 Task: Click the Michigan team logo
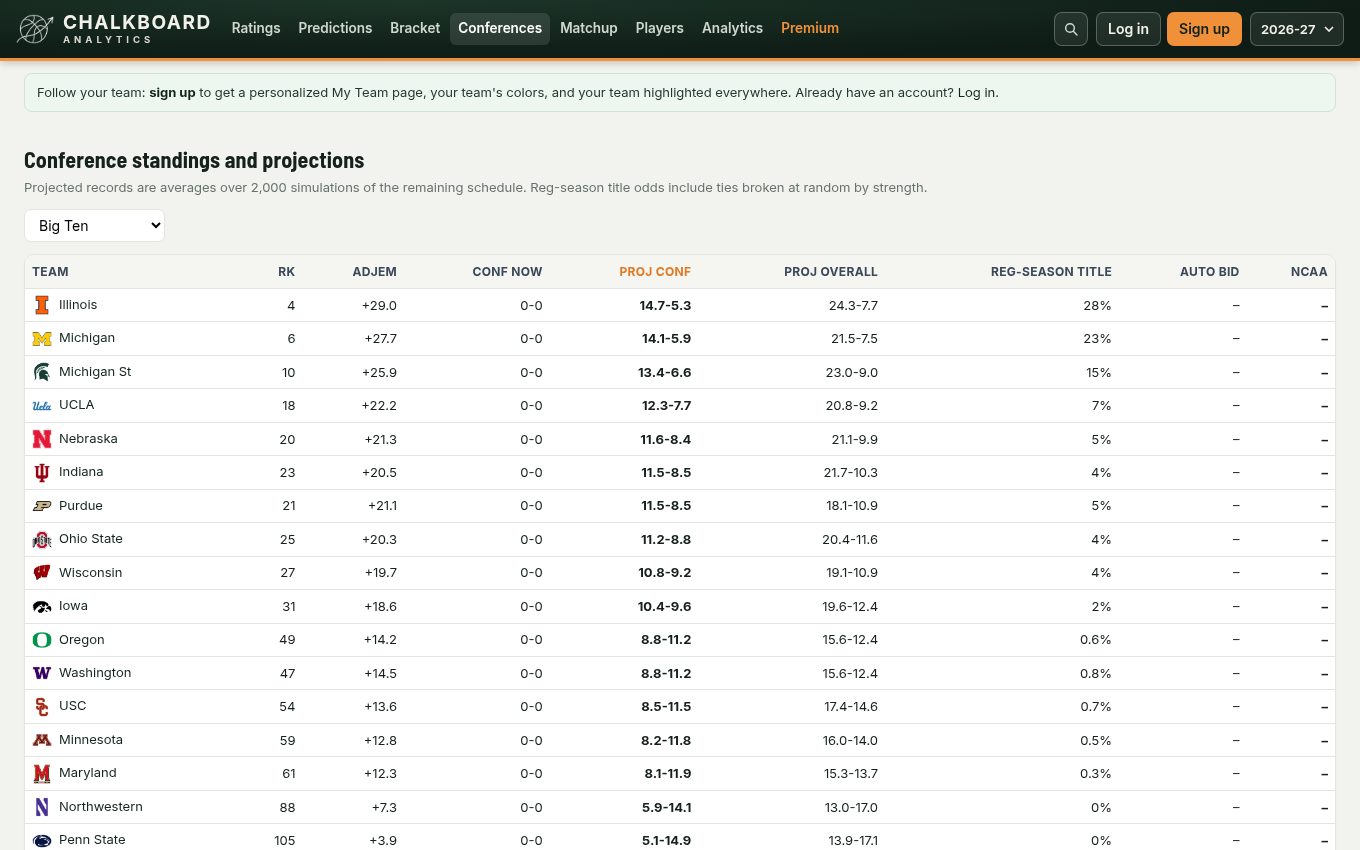point(42,339)
